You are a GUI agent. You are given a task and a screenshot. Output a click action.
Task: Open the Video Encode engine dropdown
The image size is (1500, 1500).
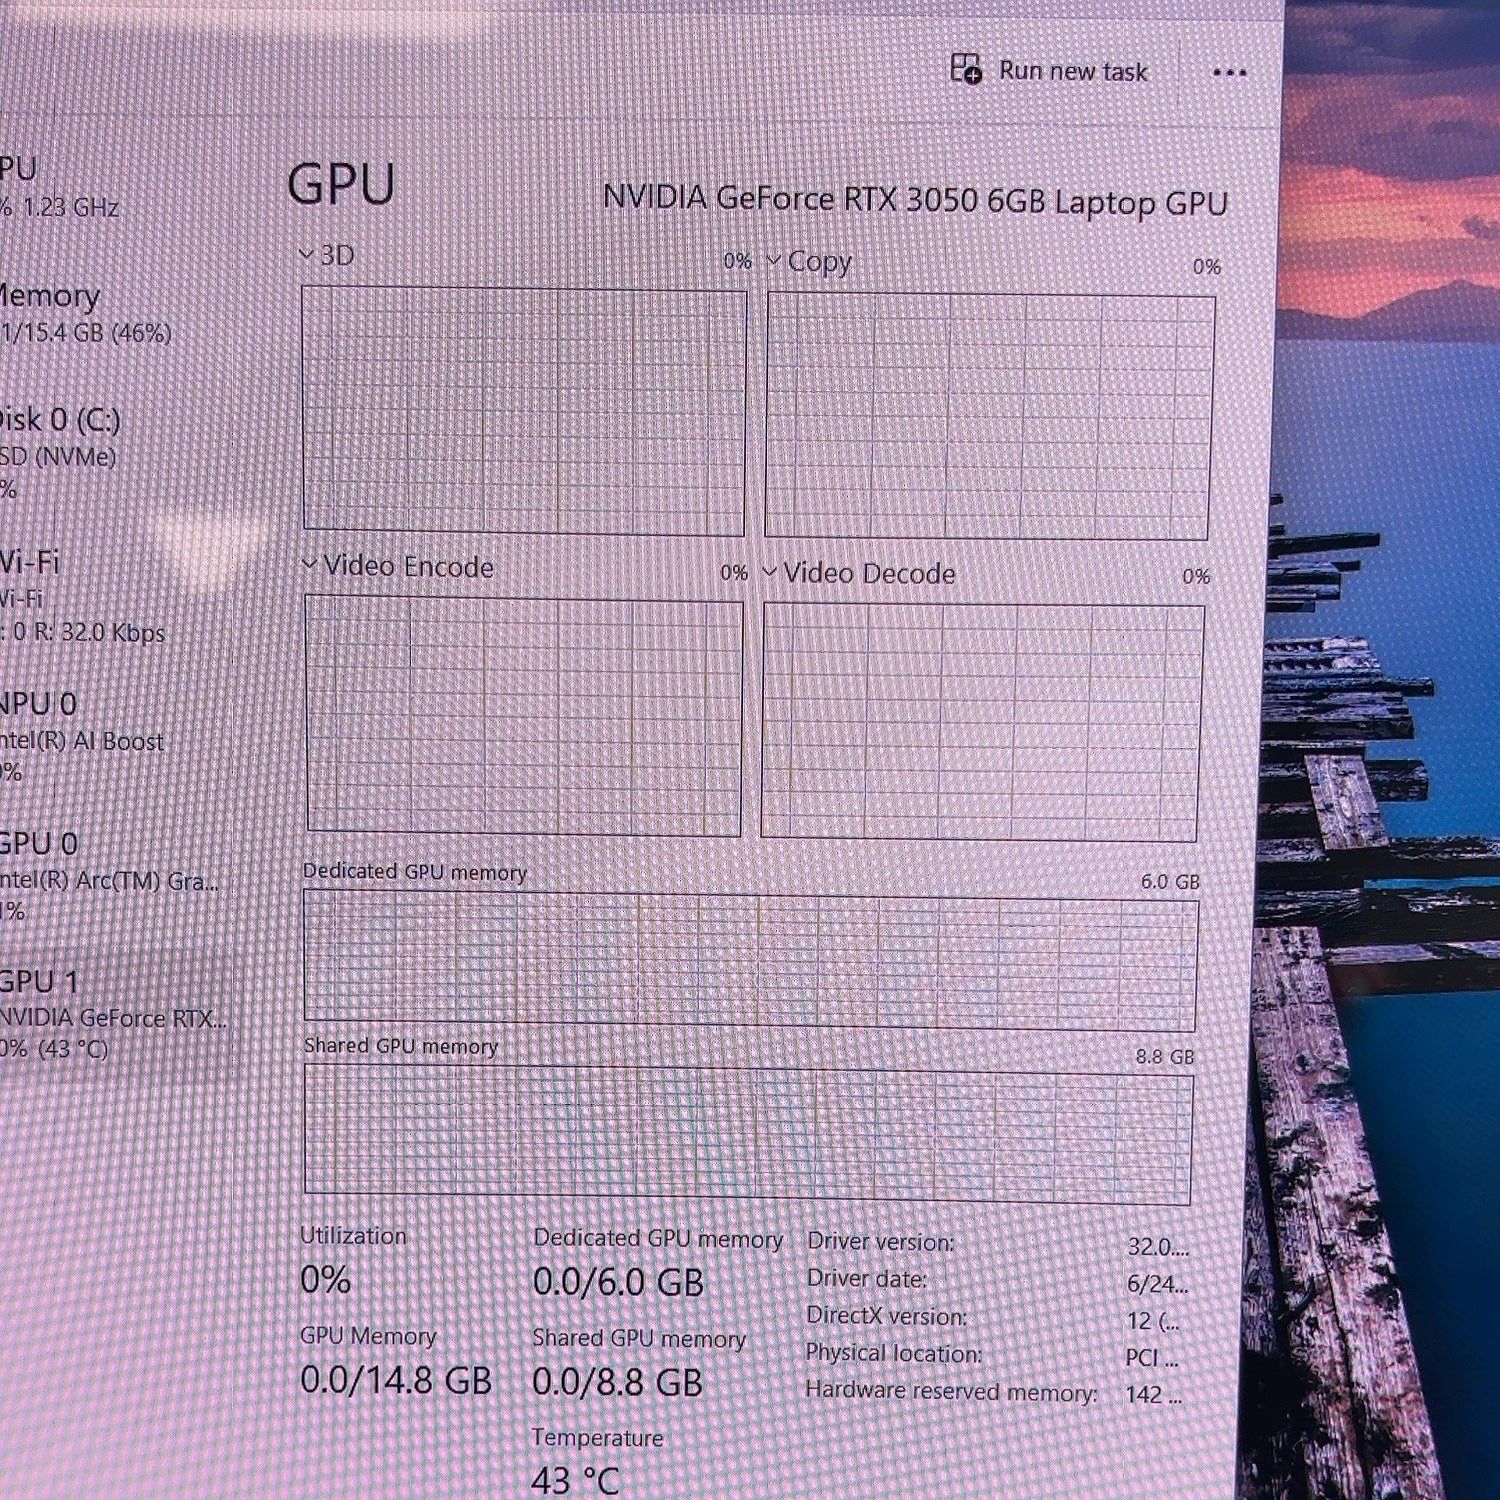pos(311,565)
